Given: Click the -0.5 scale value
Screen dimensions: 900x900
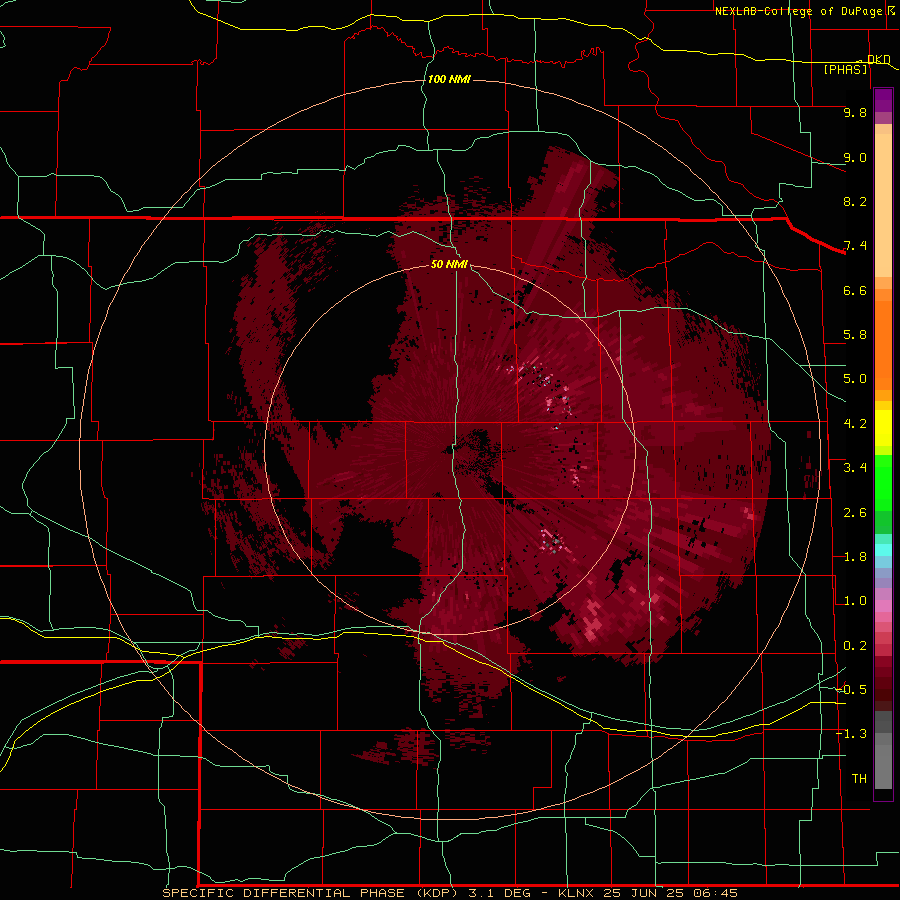Looking at the screenshot, I should (x=851, y=690).
